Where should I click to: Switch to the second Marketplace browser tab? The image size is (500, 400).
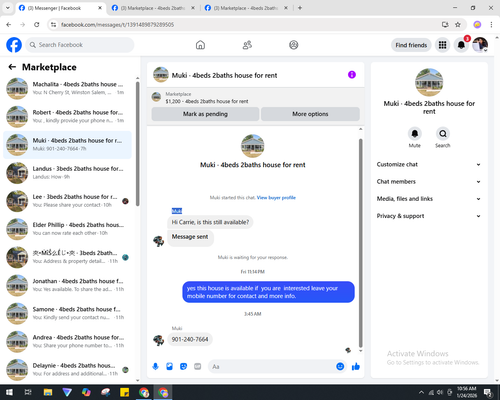tap(154, 8)
